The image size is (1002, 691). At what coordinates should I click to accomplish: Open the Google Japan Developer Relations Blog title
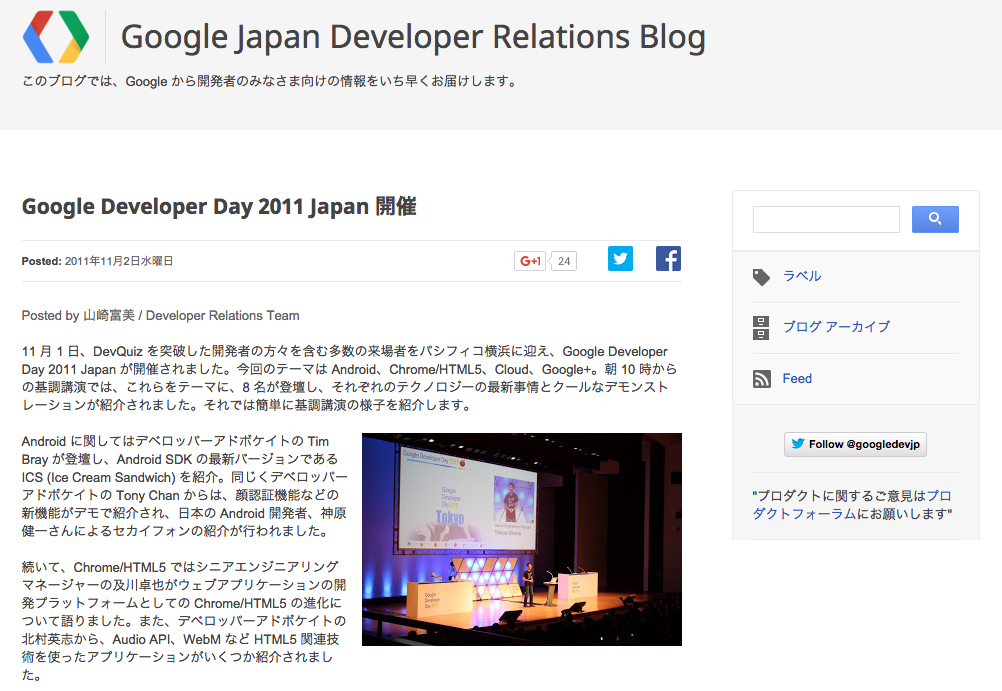pos(413,37)
